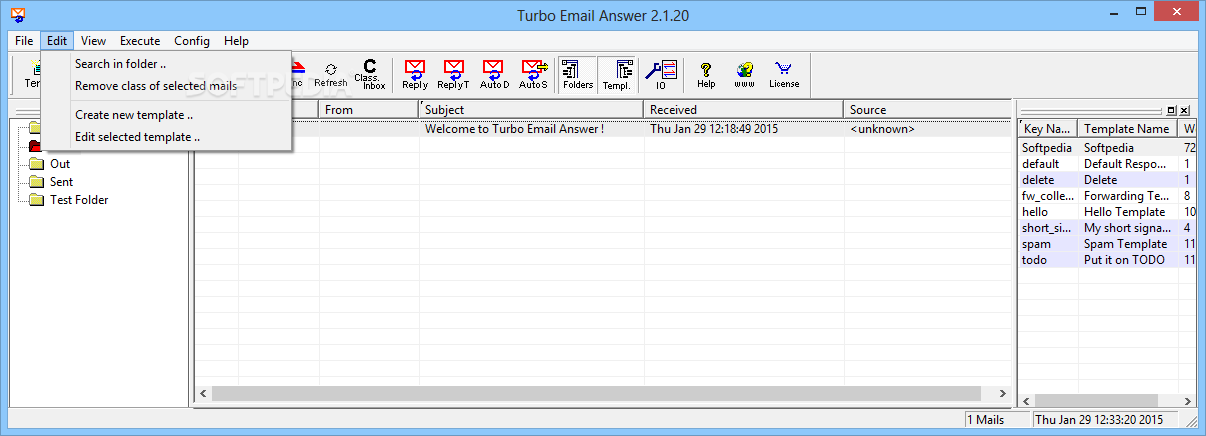The height and width of the screenshot is (436, 1206).
Task: Select the Test Folder label
Action: [x=79, y=200]
